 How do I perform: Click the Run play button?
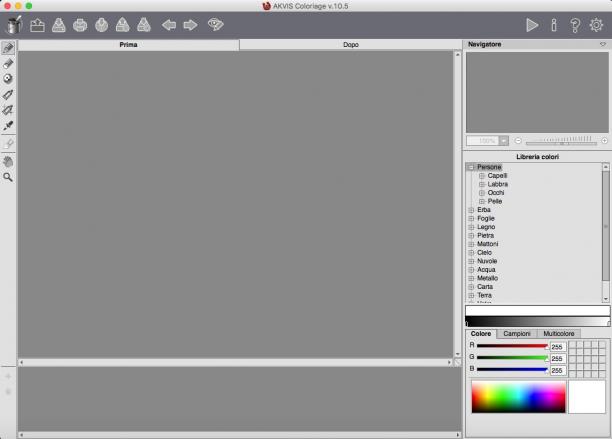(532, 25)
